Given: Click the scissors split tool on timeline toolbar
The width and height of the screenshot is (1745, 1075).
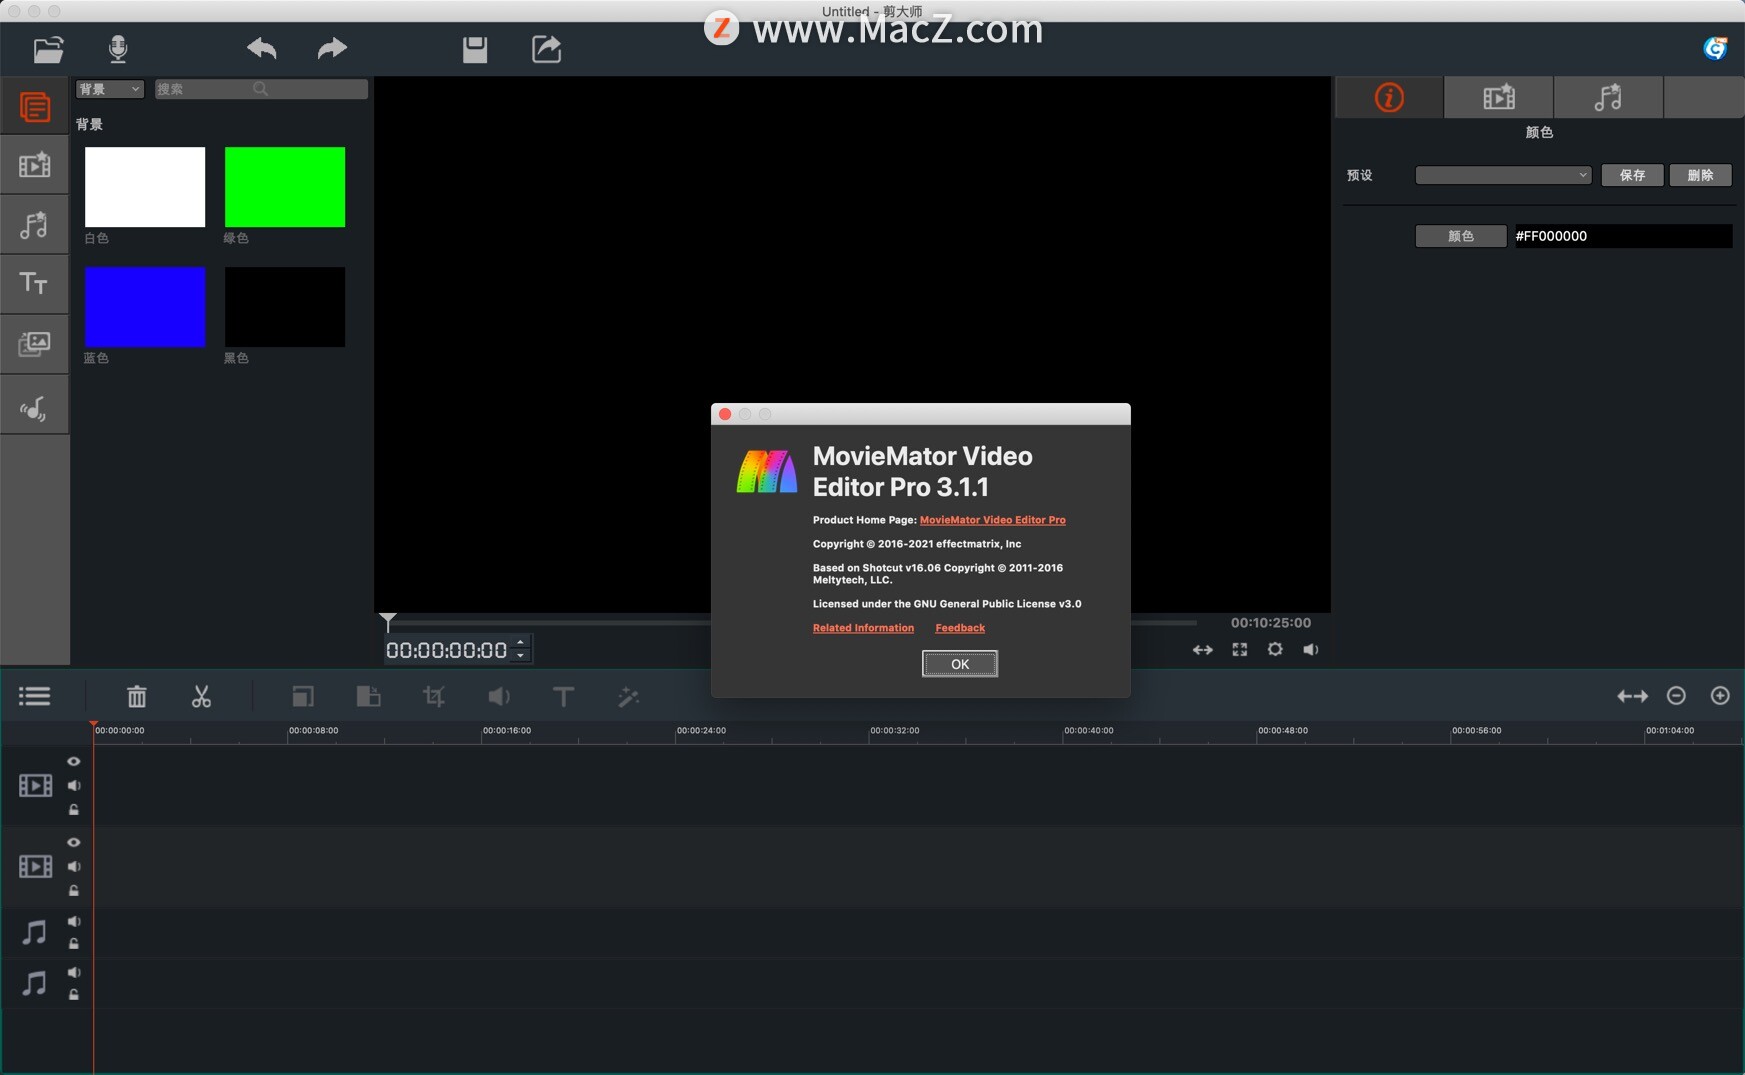Looking at the screenshot, I should [200, 696].
